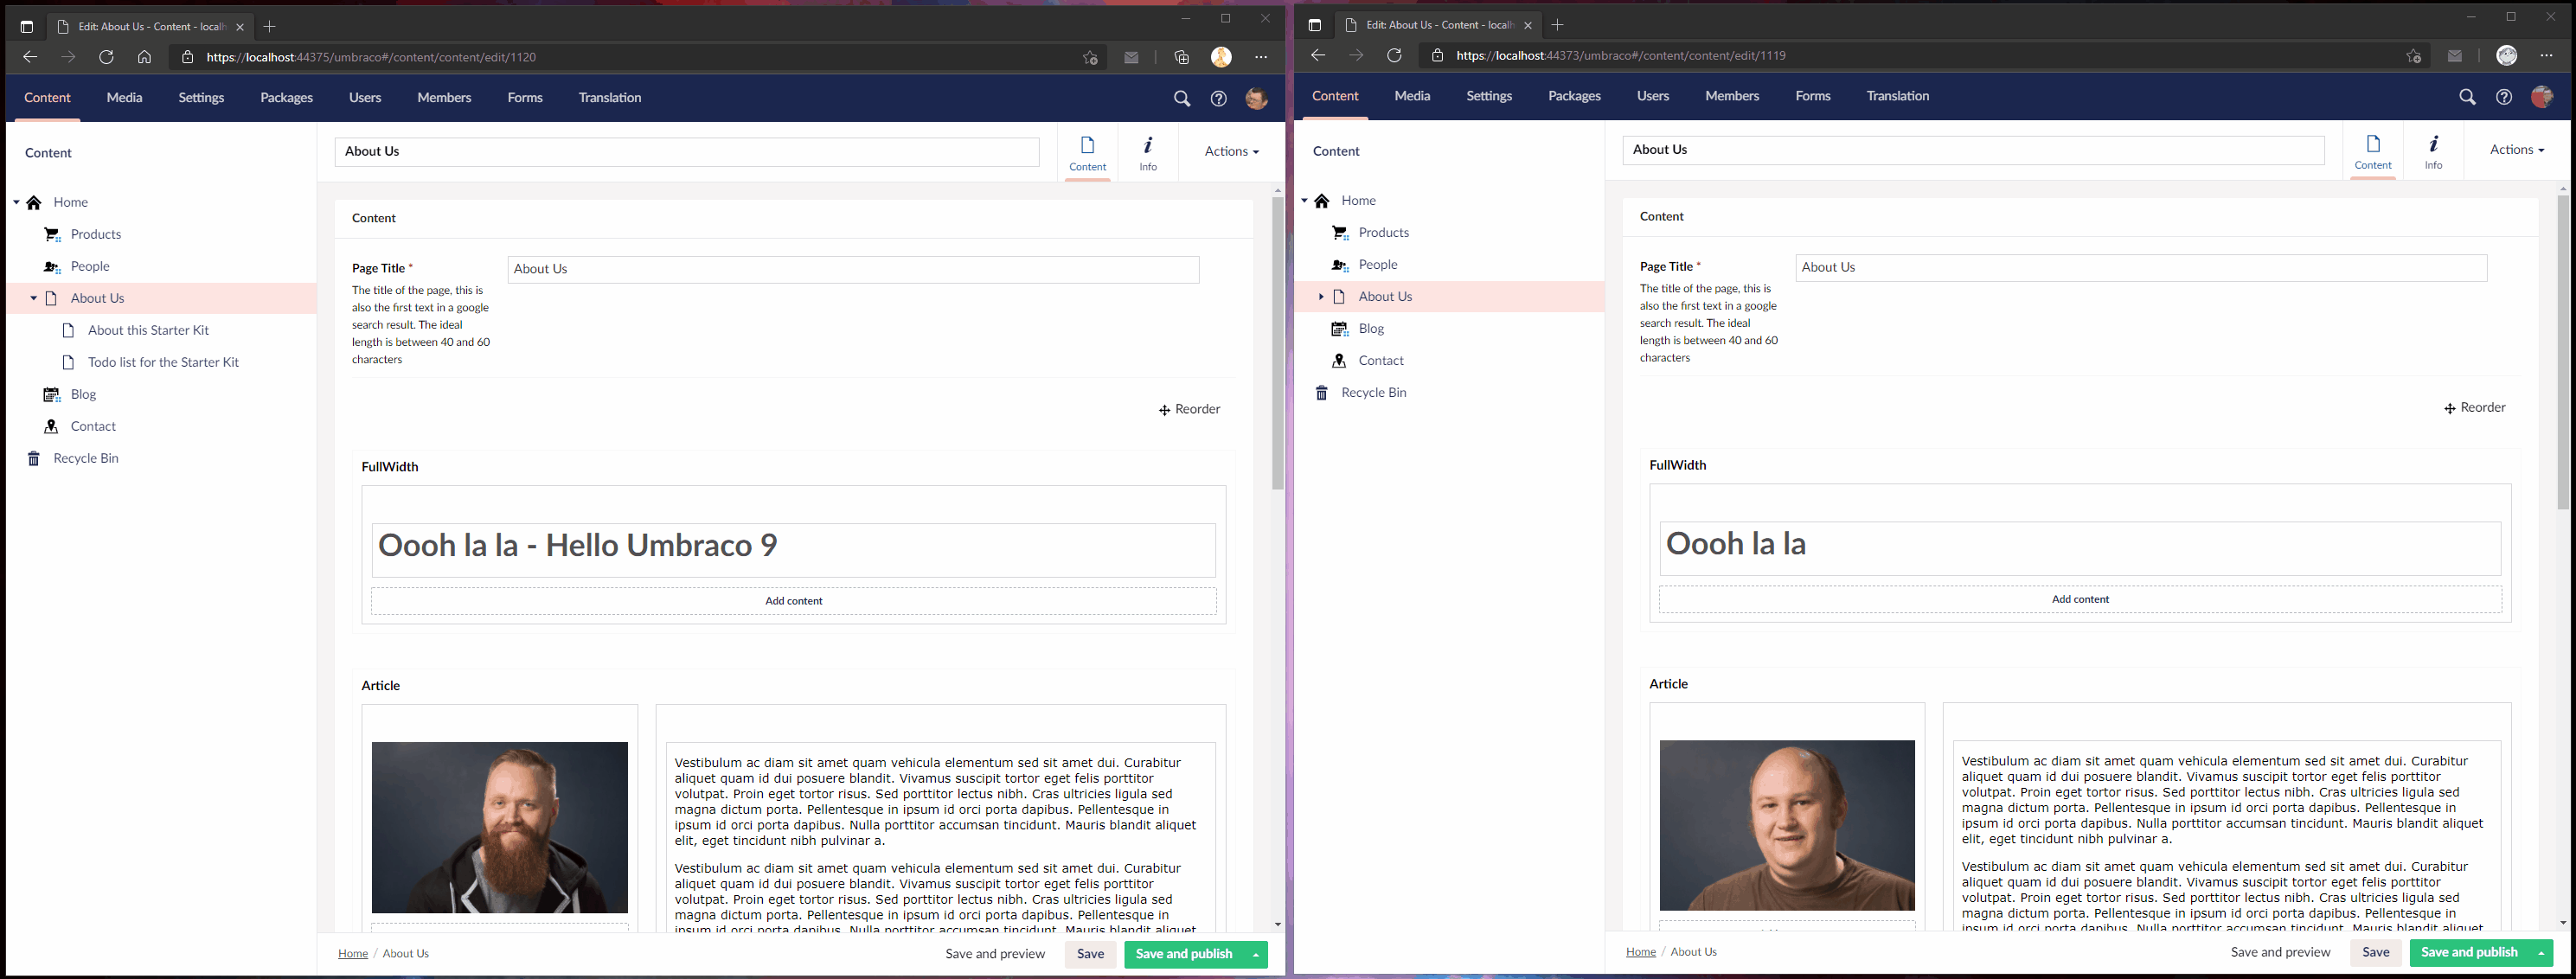Screen dimensions: 2576x979
Task: Switch to the Settings section
Action: (200, 97)
